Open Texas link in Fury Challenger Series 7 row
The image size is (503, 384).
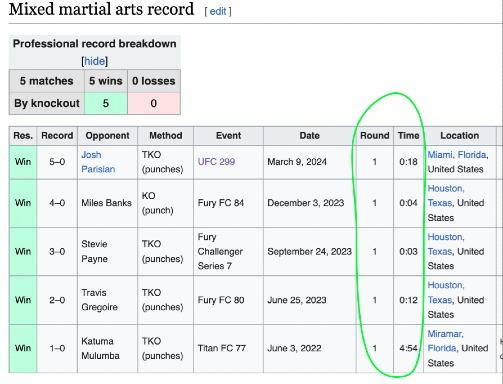click(440, 251)
